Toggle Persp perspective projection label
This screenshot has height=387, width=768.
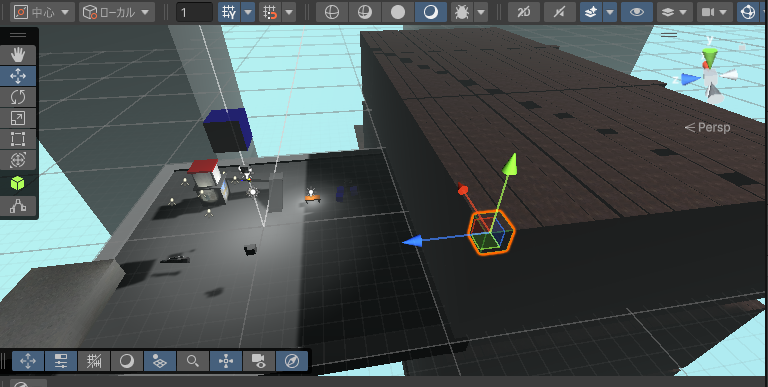(707, 127)
